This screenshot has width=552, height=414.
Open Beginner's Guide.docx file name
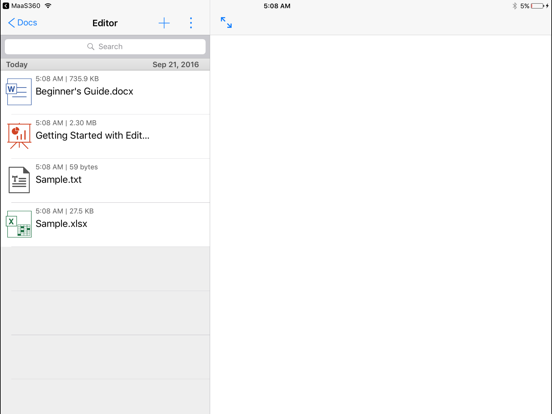tap(84, 92)
